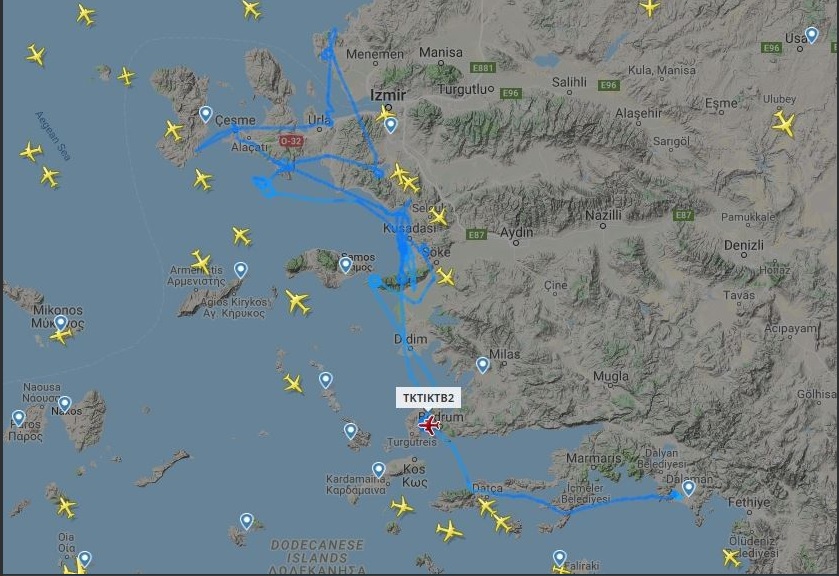Open the Paros airport pin
Viewport: 839px width, 576px height.
point(19,418)
